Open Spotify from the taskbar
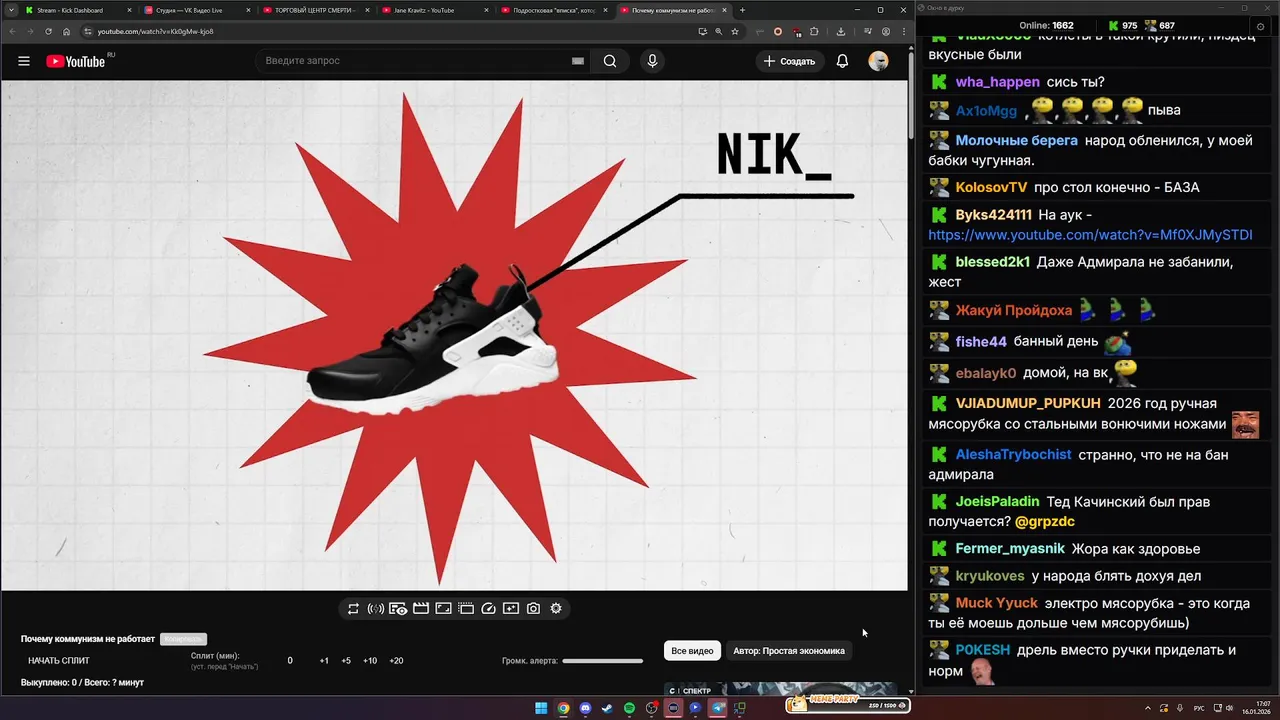Viewport: 1280px width, 720px height. pyautogui.click(x=629, y=708)
